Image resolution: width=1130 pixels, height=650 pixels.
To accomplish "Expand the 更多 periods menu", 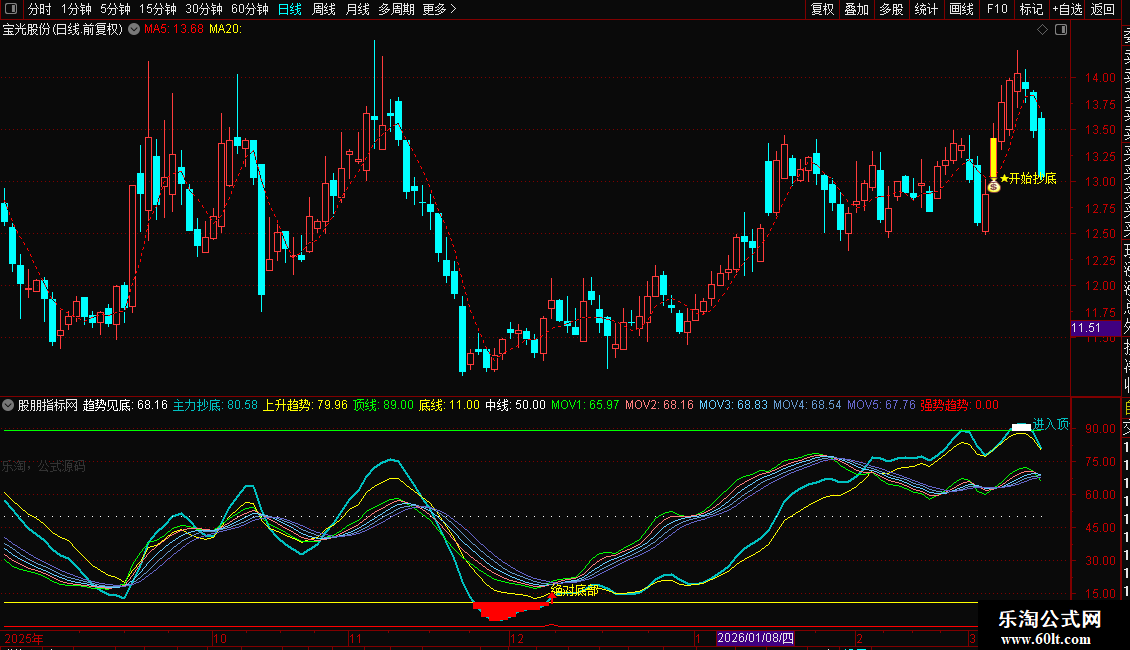I will point(439,9).
